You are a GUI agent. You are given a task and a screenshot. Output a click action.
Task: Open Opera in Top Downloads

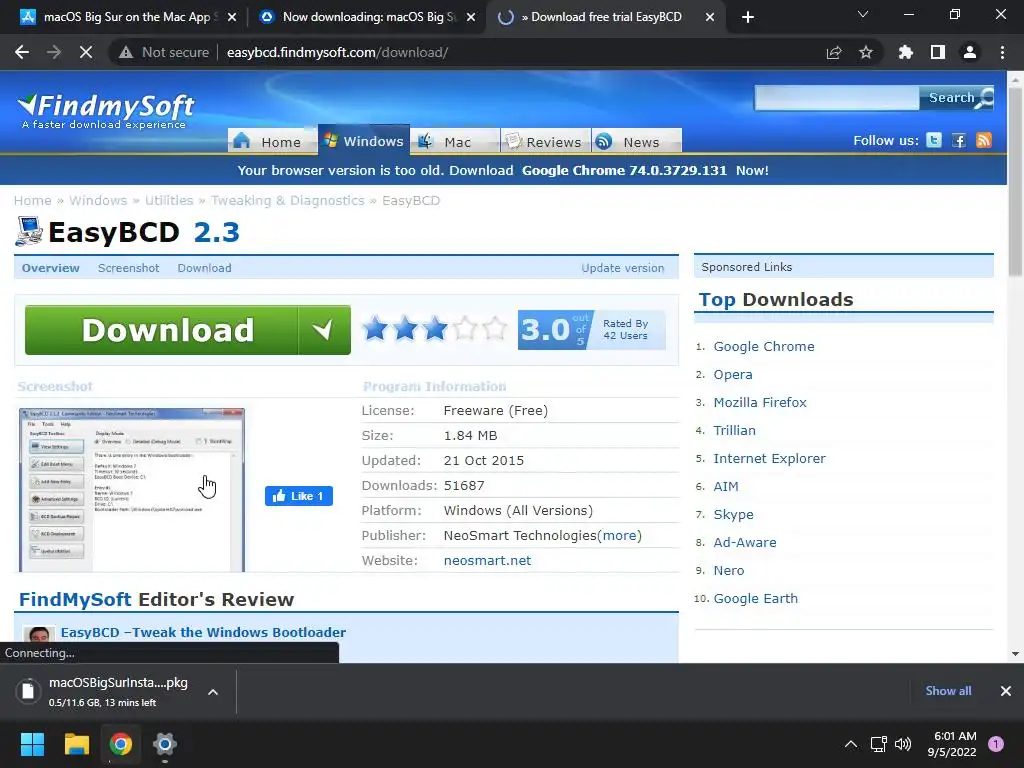click(x=733, y=374)
